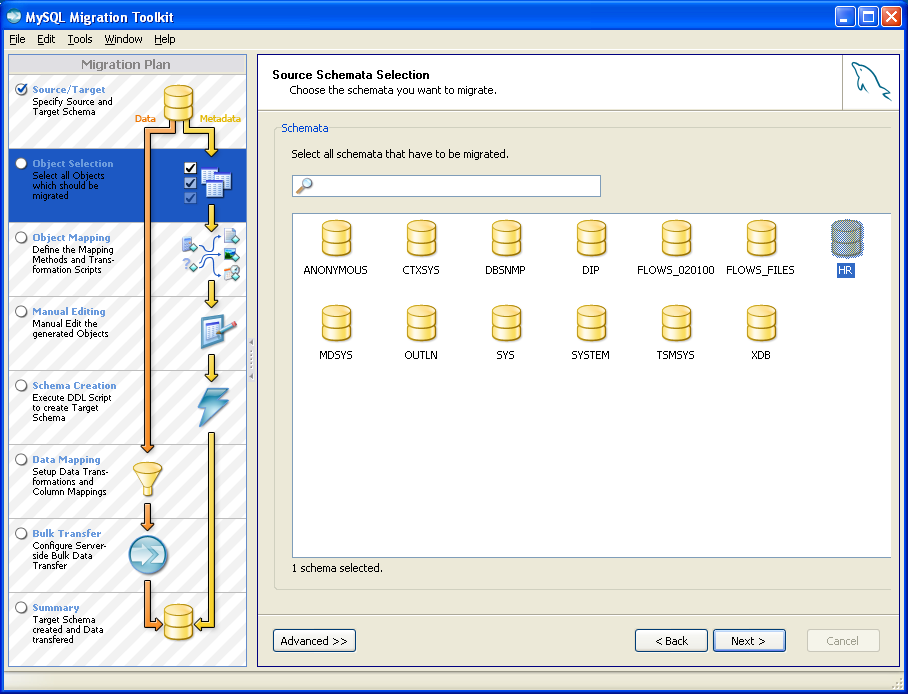Click the Bulk Transfer step title

click(67, 534)
